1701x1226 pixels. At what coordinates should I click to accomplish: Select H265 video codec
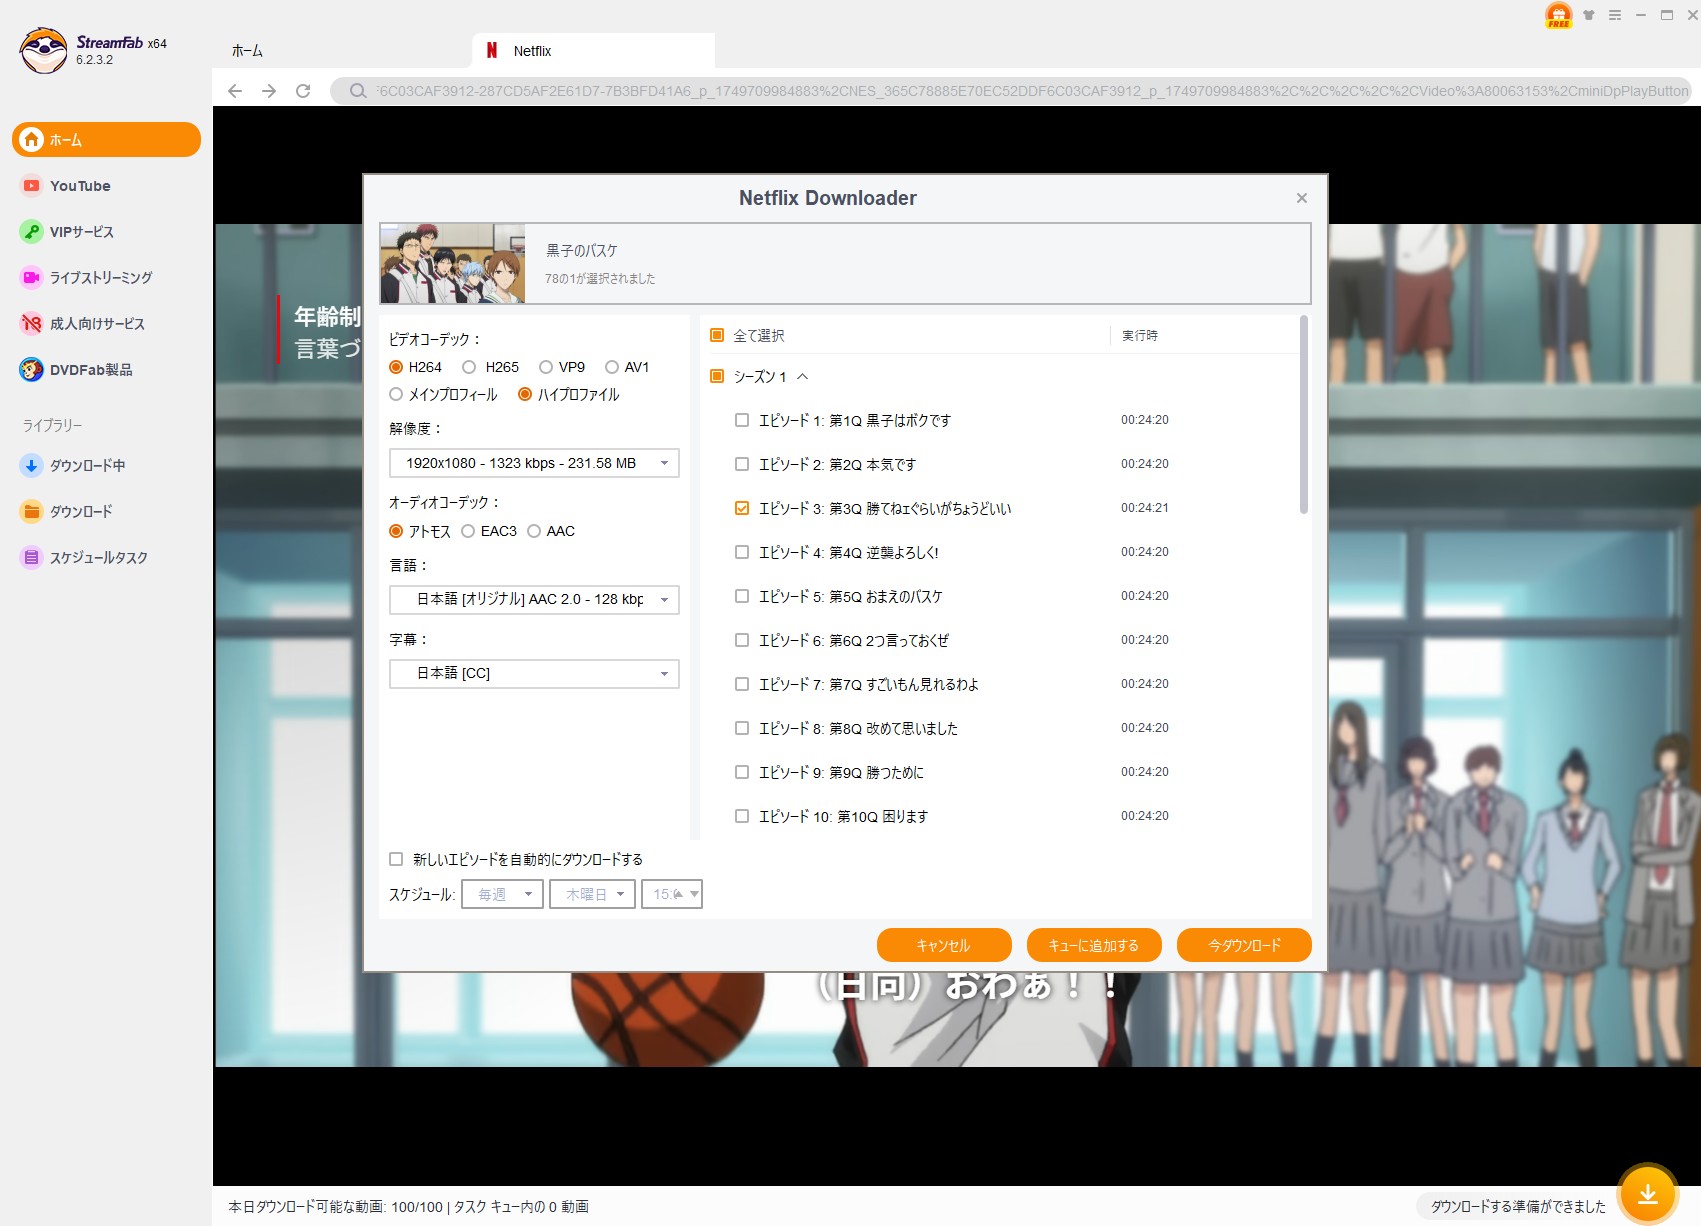pos(468,367)
